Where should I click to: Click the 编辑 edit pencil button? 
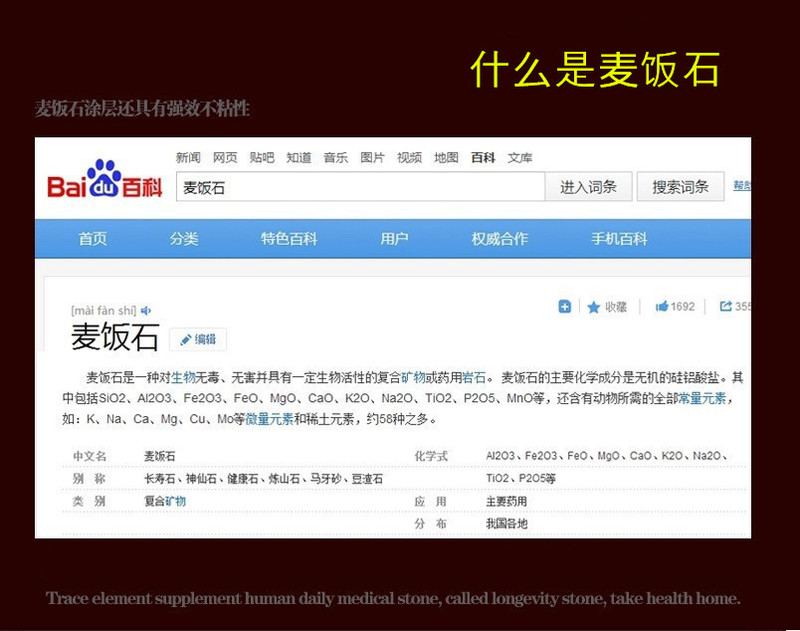[198, 339]
